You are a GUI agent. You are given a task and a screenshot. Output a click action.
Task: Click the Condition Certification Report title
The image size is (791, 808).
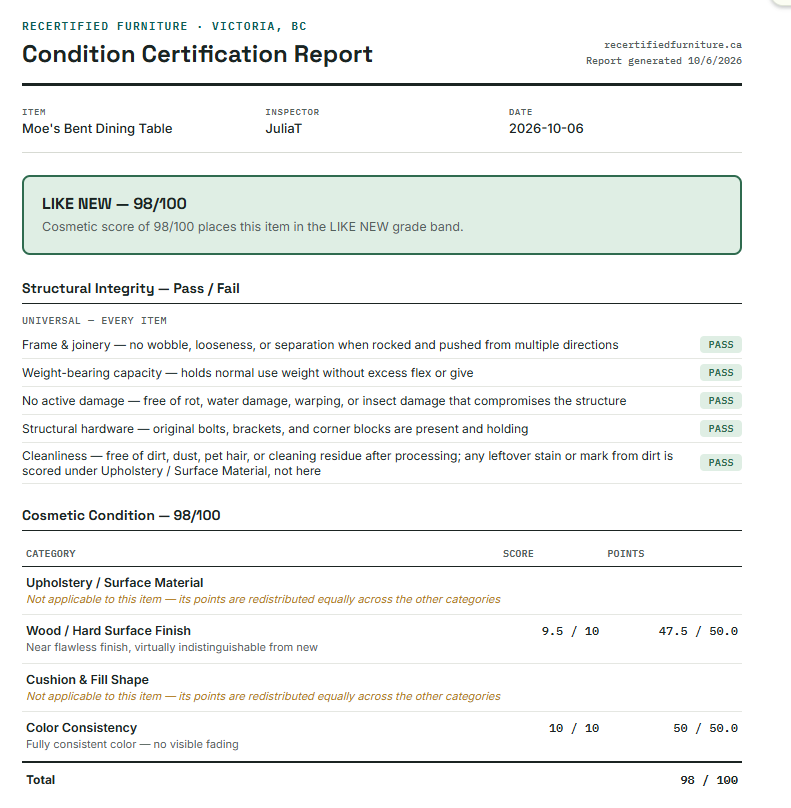pyautogui.click(x=197, y=54)
